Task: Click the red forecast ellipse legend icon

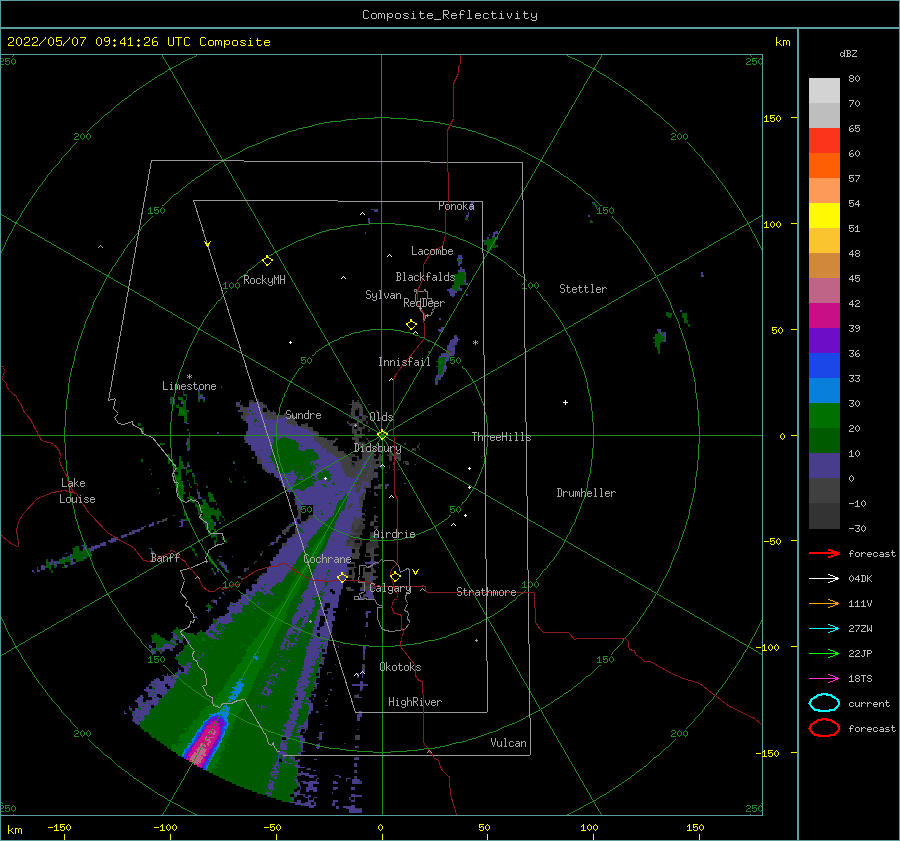Action: [824, 728]
